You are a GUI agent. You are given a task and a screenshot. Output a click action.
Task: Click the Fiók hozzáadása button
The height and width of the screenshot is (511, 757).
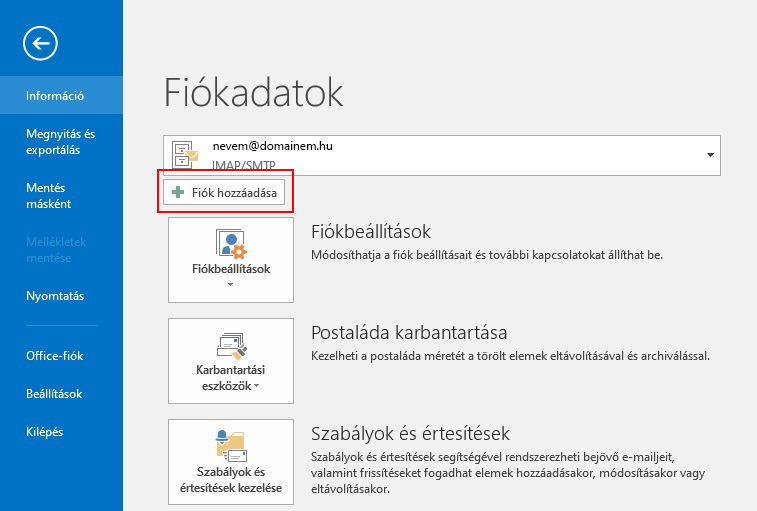click(224, 192)
